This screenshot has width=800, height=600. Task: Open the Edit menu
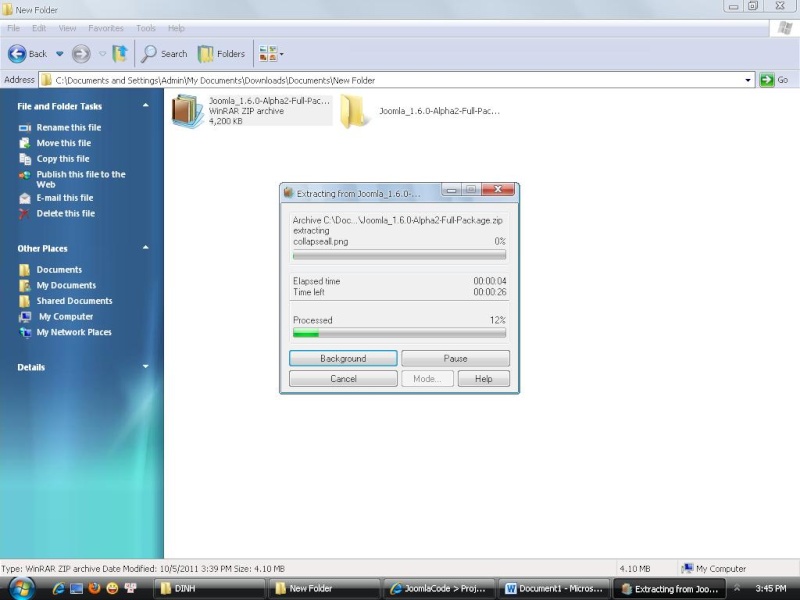pos(39,28)
